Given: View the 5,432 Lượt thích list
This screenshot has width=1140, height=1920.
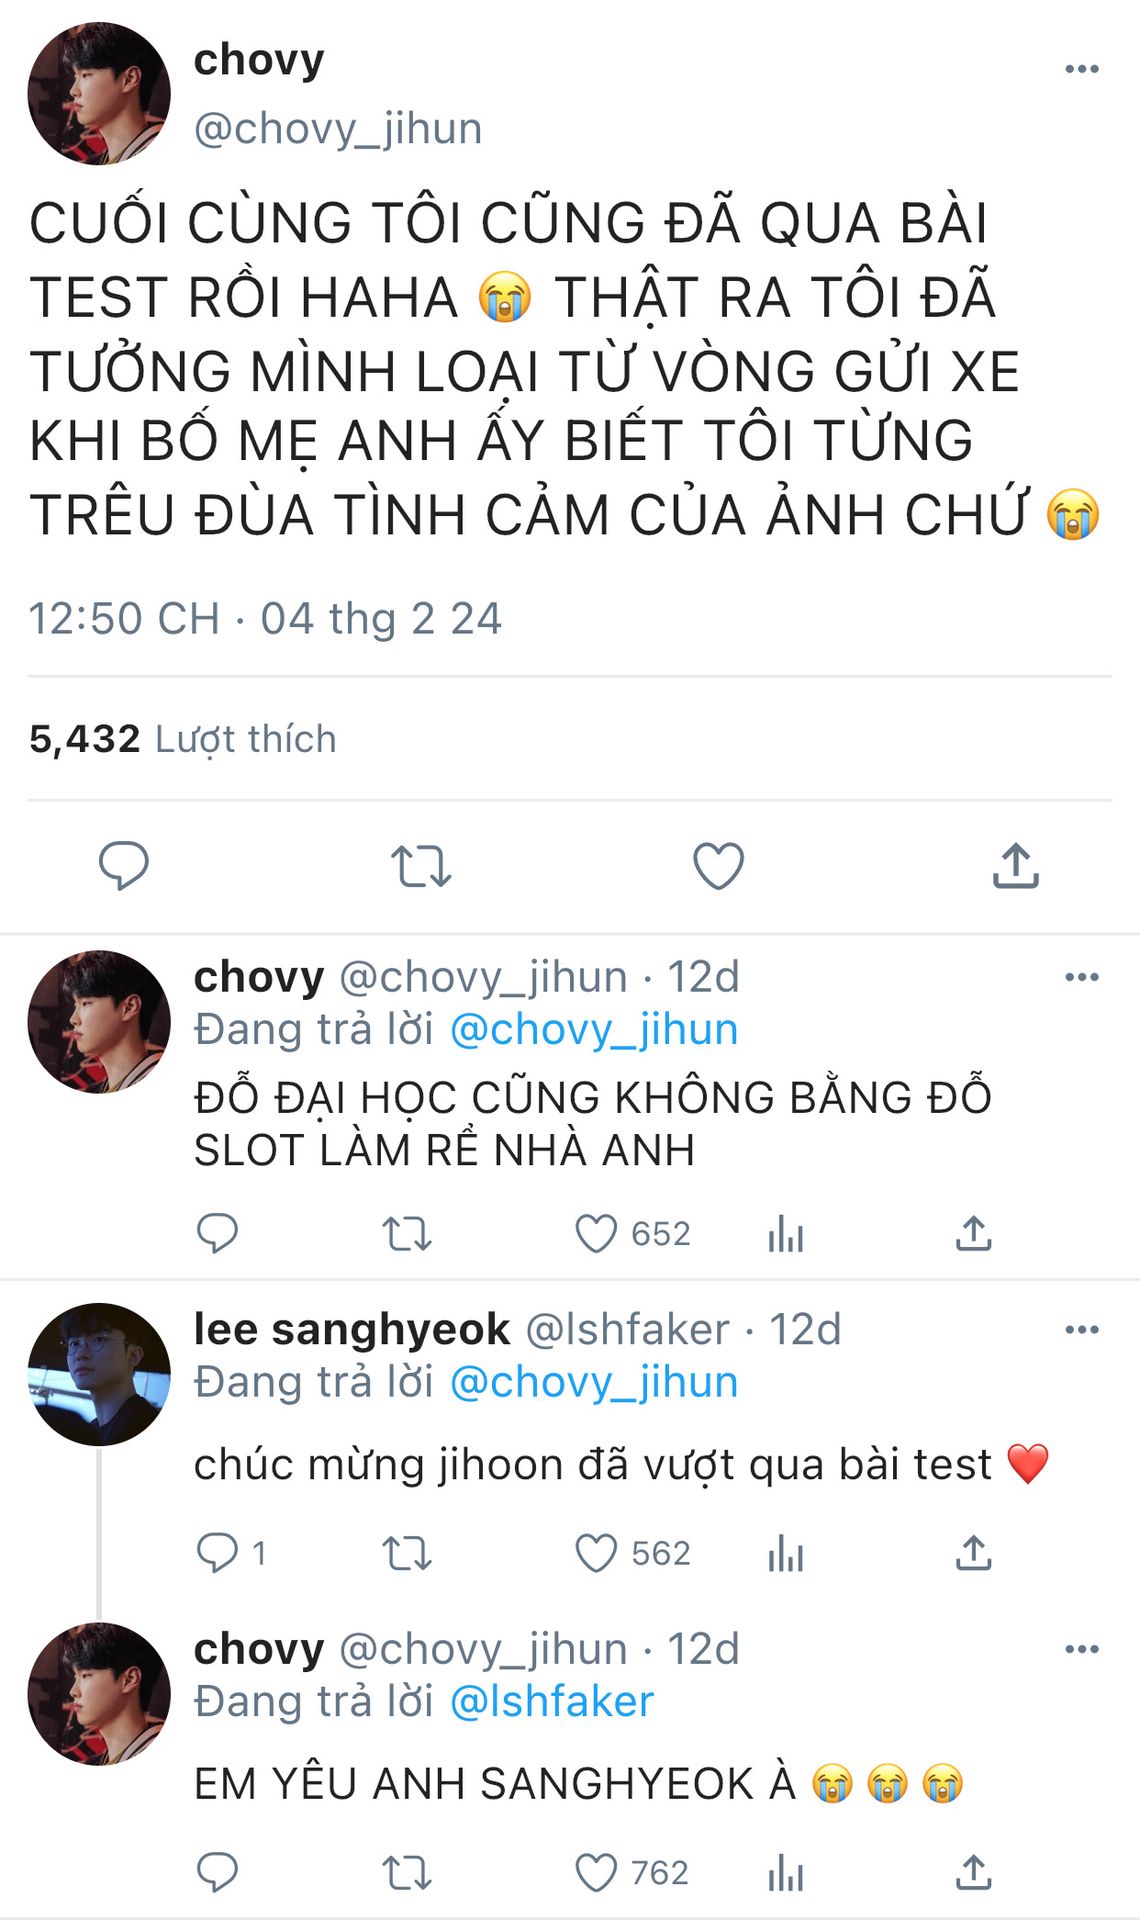Looking at the screenshot, I should 183,739.
